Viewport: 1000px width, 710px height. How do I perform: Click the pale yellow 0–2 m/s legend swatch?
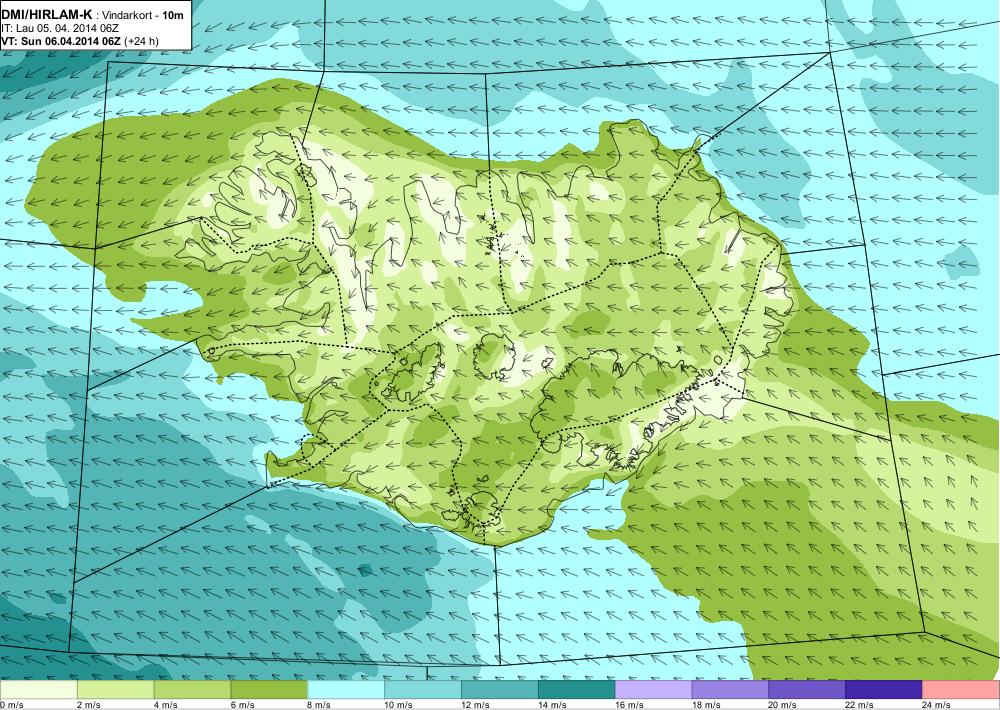pyautogui.click(x=38, y=690)
